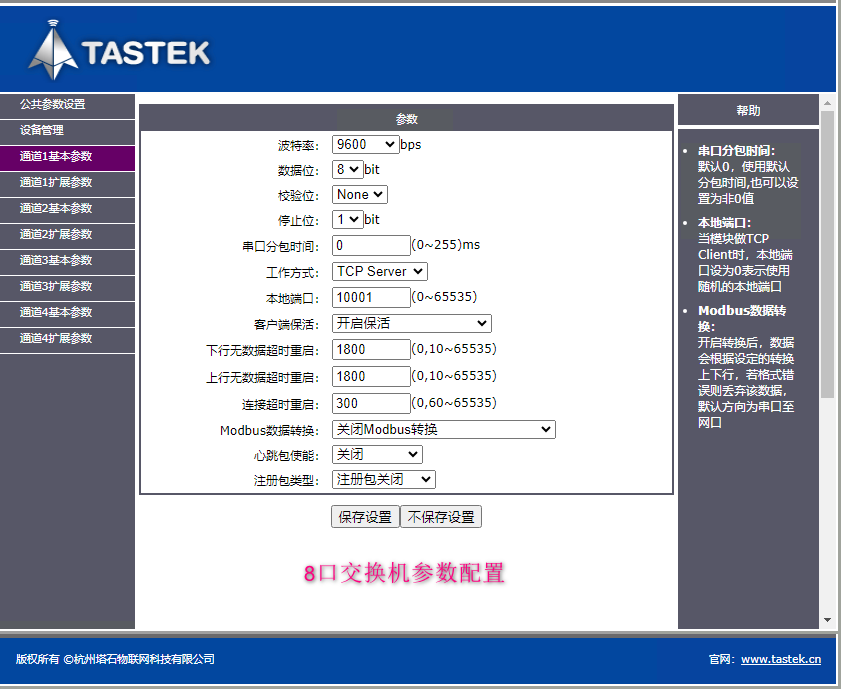Click the help panel scrollbar up arrow
The width and height of the screenshot is (841, 689).
(x=827, y=103)
